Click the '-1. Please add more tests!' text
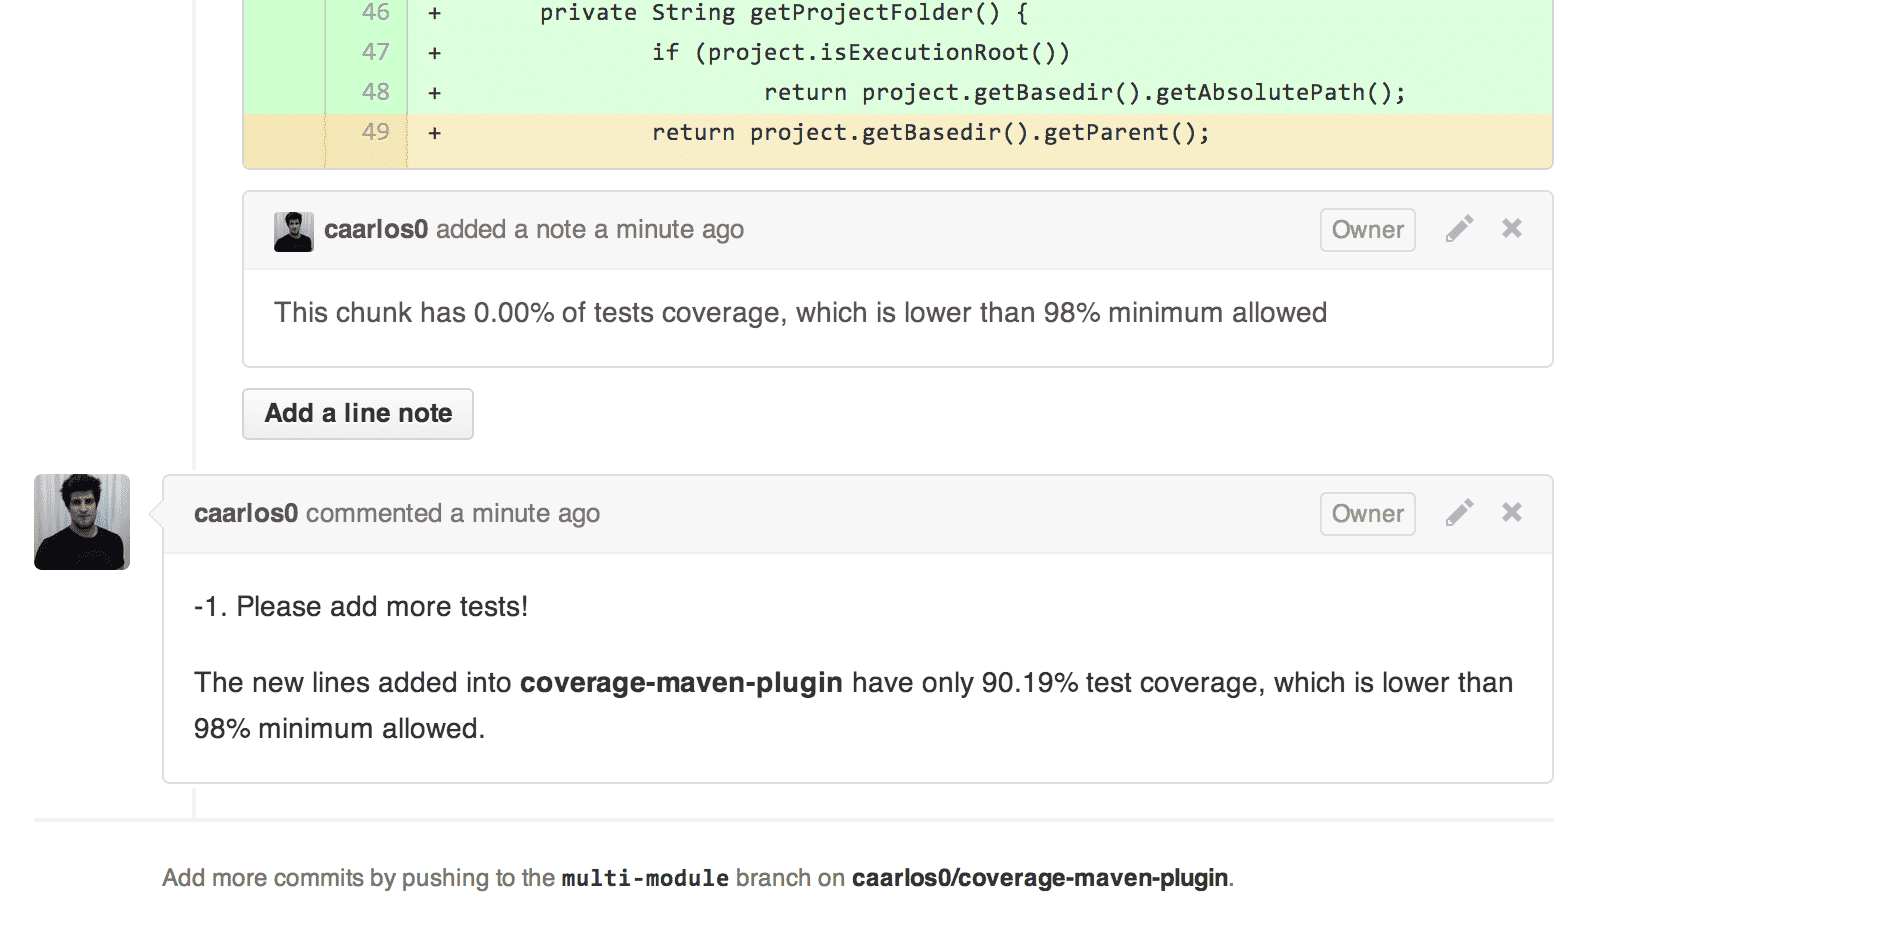This screenshot has width=1896, height=926. click(361, 607)
